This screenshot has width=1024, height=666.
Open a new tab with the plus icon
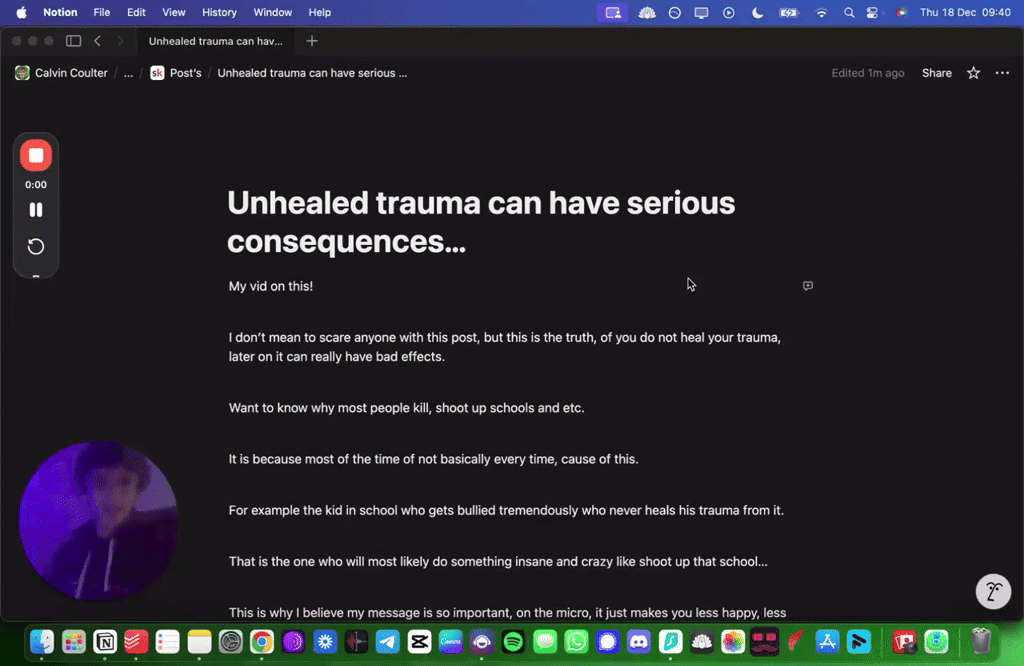(314, 41)
